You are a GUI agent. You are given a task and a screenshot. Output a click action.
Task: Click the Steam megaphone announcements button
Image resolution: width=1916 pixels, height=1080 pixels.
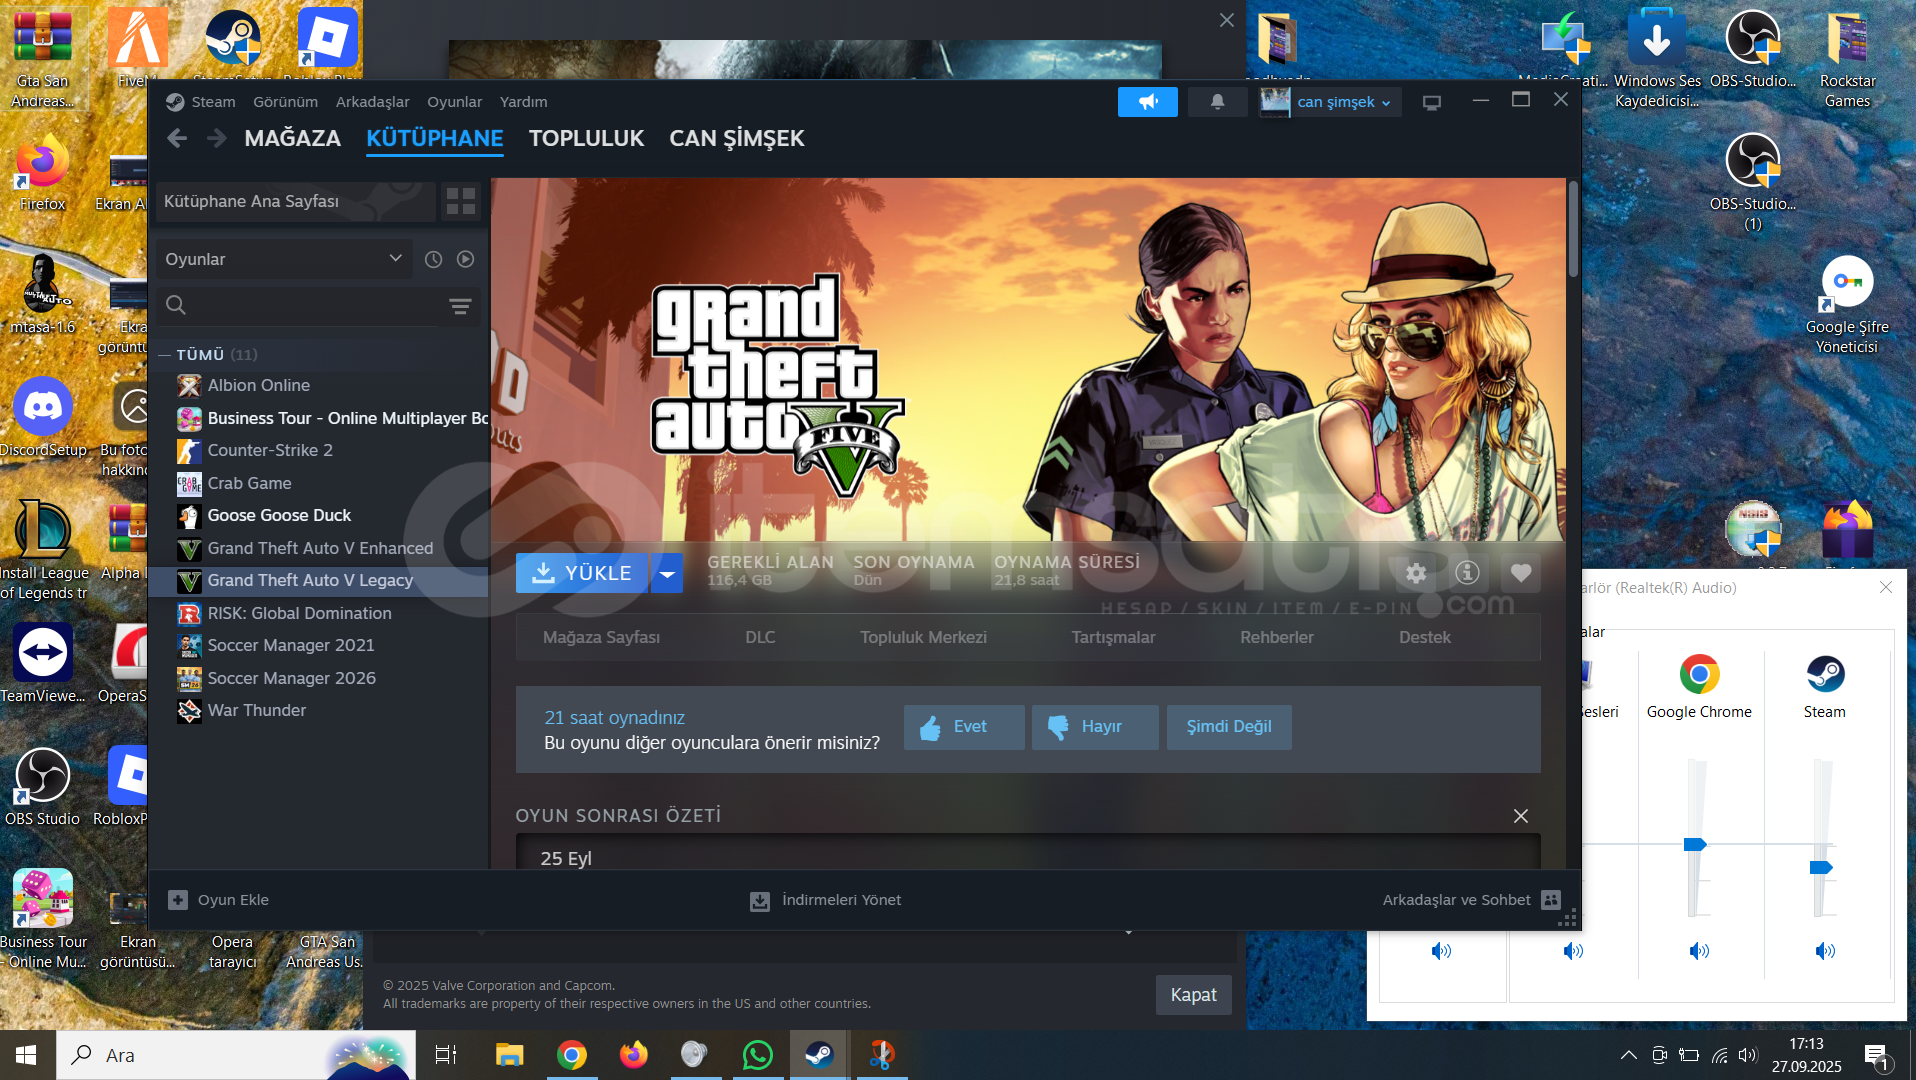click(1147, 102)
